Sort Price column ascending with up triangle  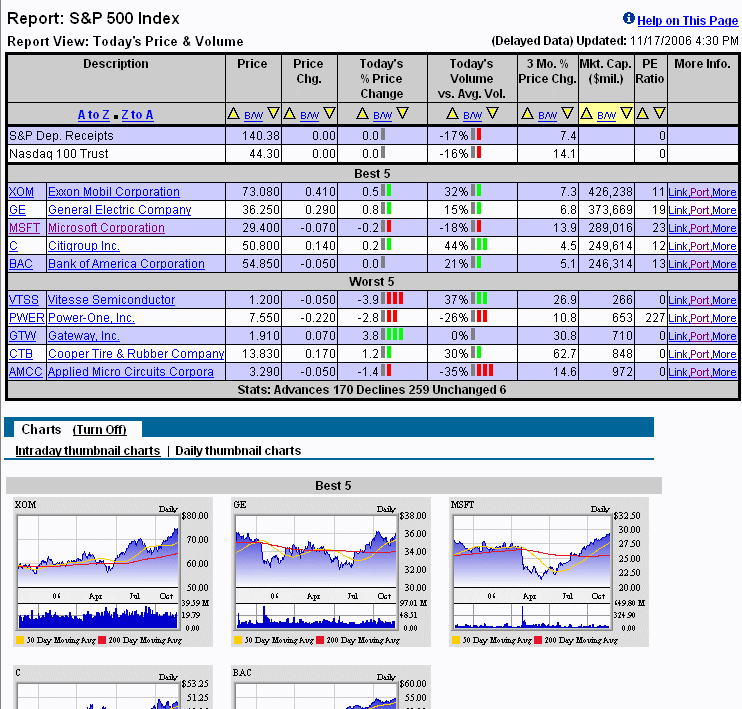pyautogui.click(x=233, y=114)
